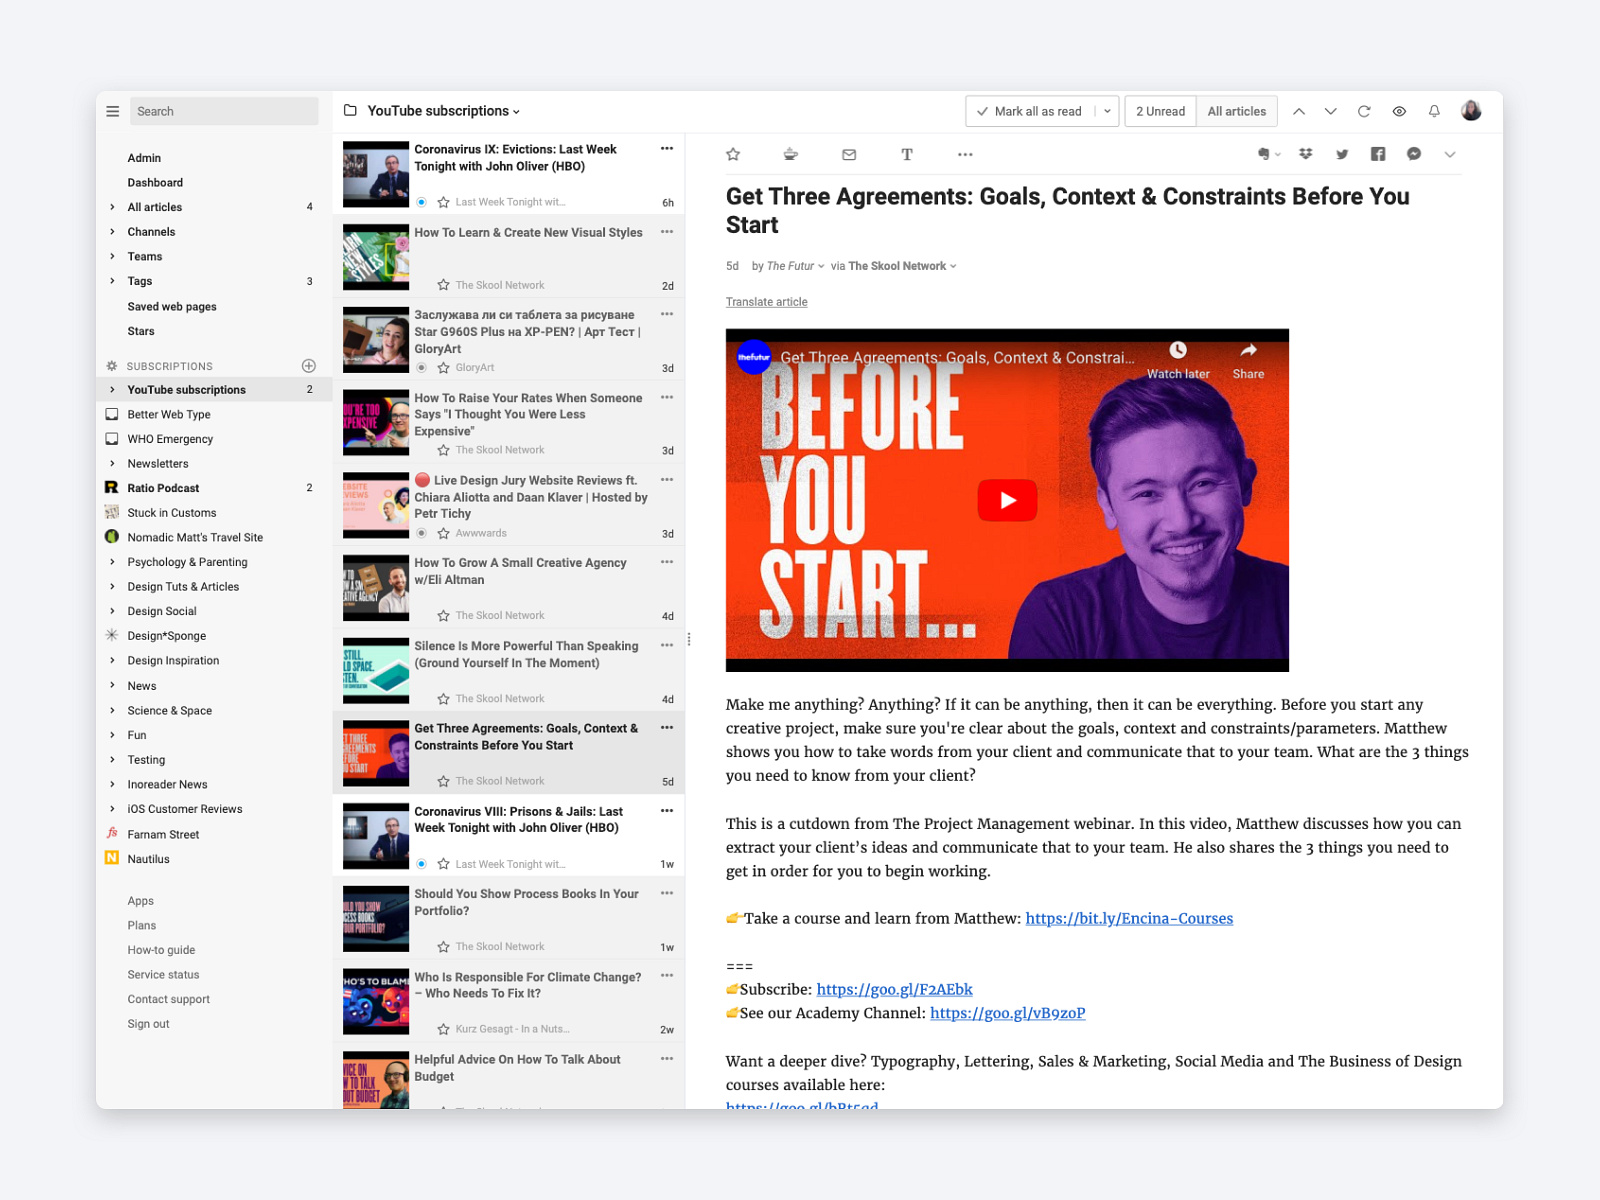Save article to read later (coffee cup)
This screenshot has height=1200, width=1600.
coord(790,154)
